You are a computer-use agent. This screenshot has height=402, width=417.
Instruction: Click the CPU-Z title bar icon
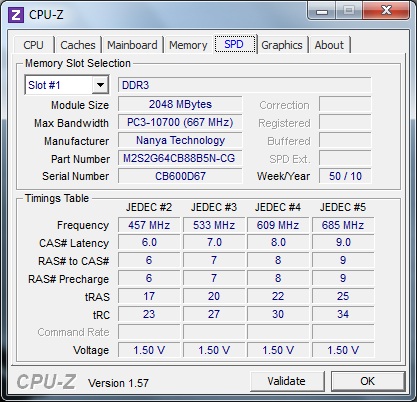tap(16, 15)
